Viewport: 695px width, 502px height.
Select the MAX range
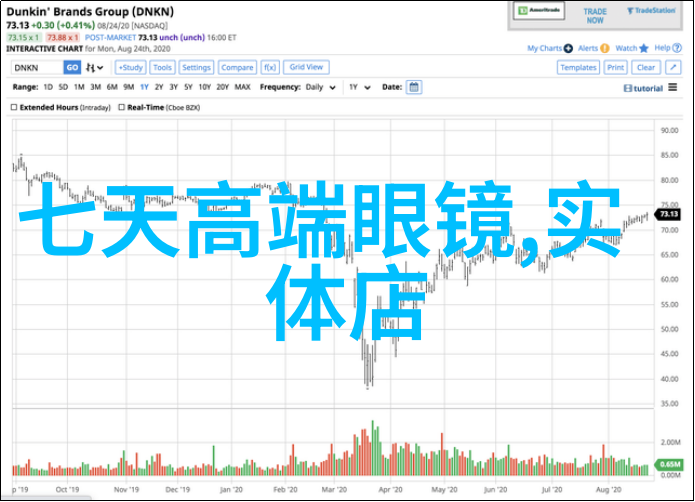coord(242,87)
